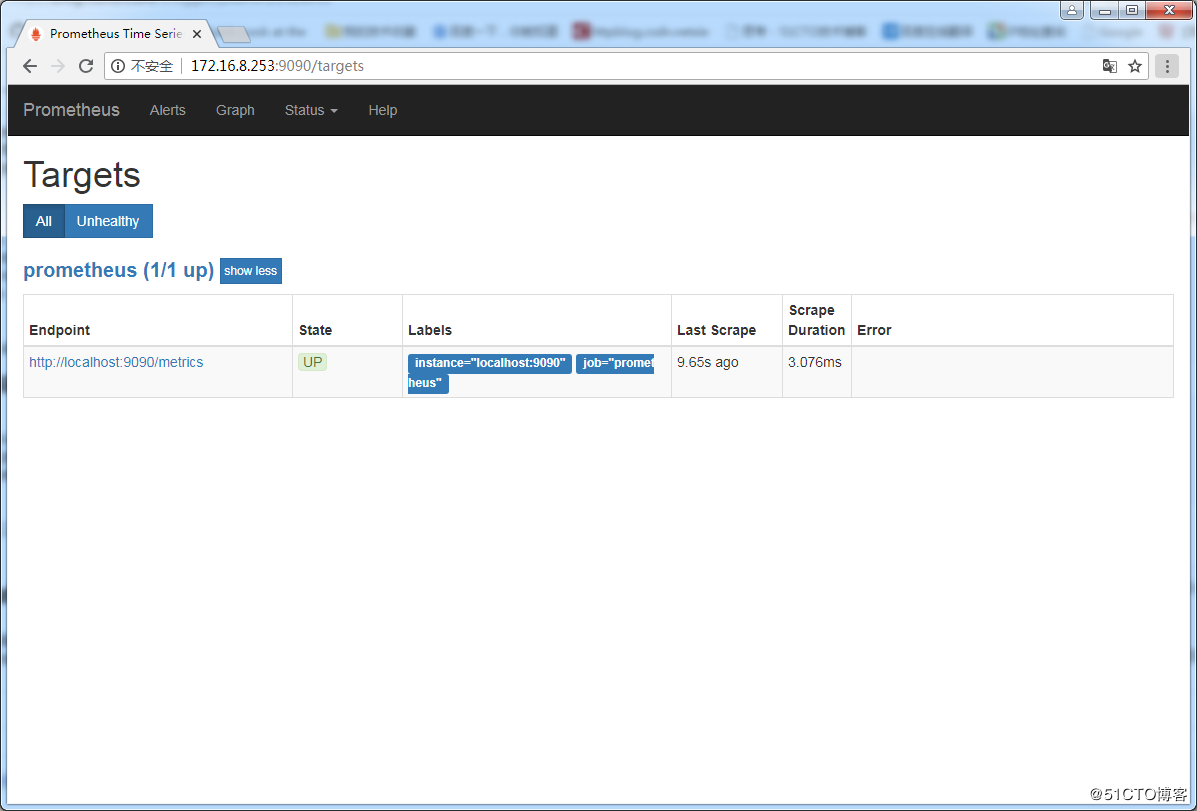Select the All targets filter
Screen dimensions: 1197x811
pos(43,220)
